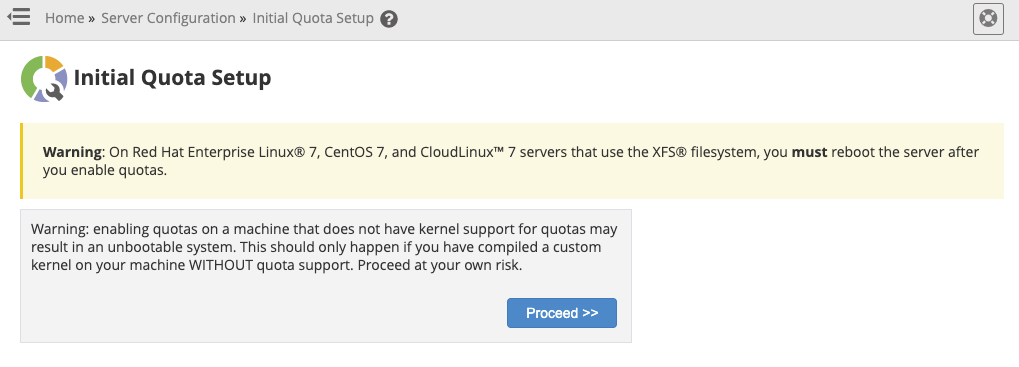This screenshot has width=1019, height=367.
Task: Select the Initial Quota Setup breadcrumb
Action: (313, 18)
